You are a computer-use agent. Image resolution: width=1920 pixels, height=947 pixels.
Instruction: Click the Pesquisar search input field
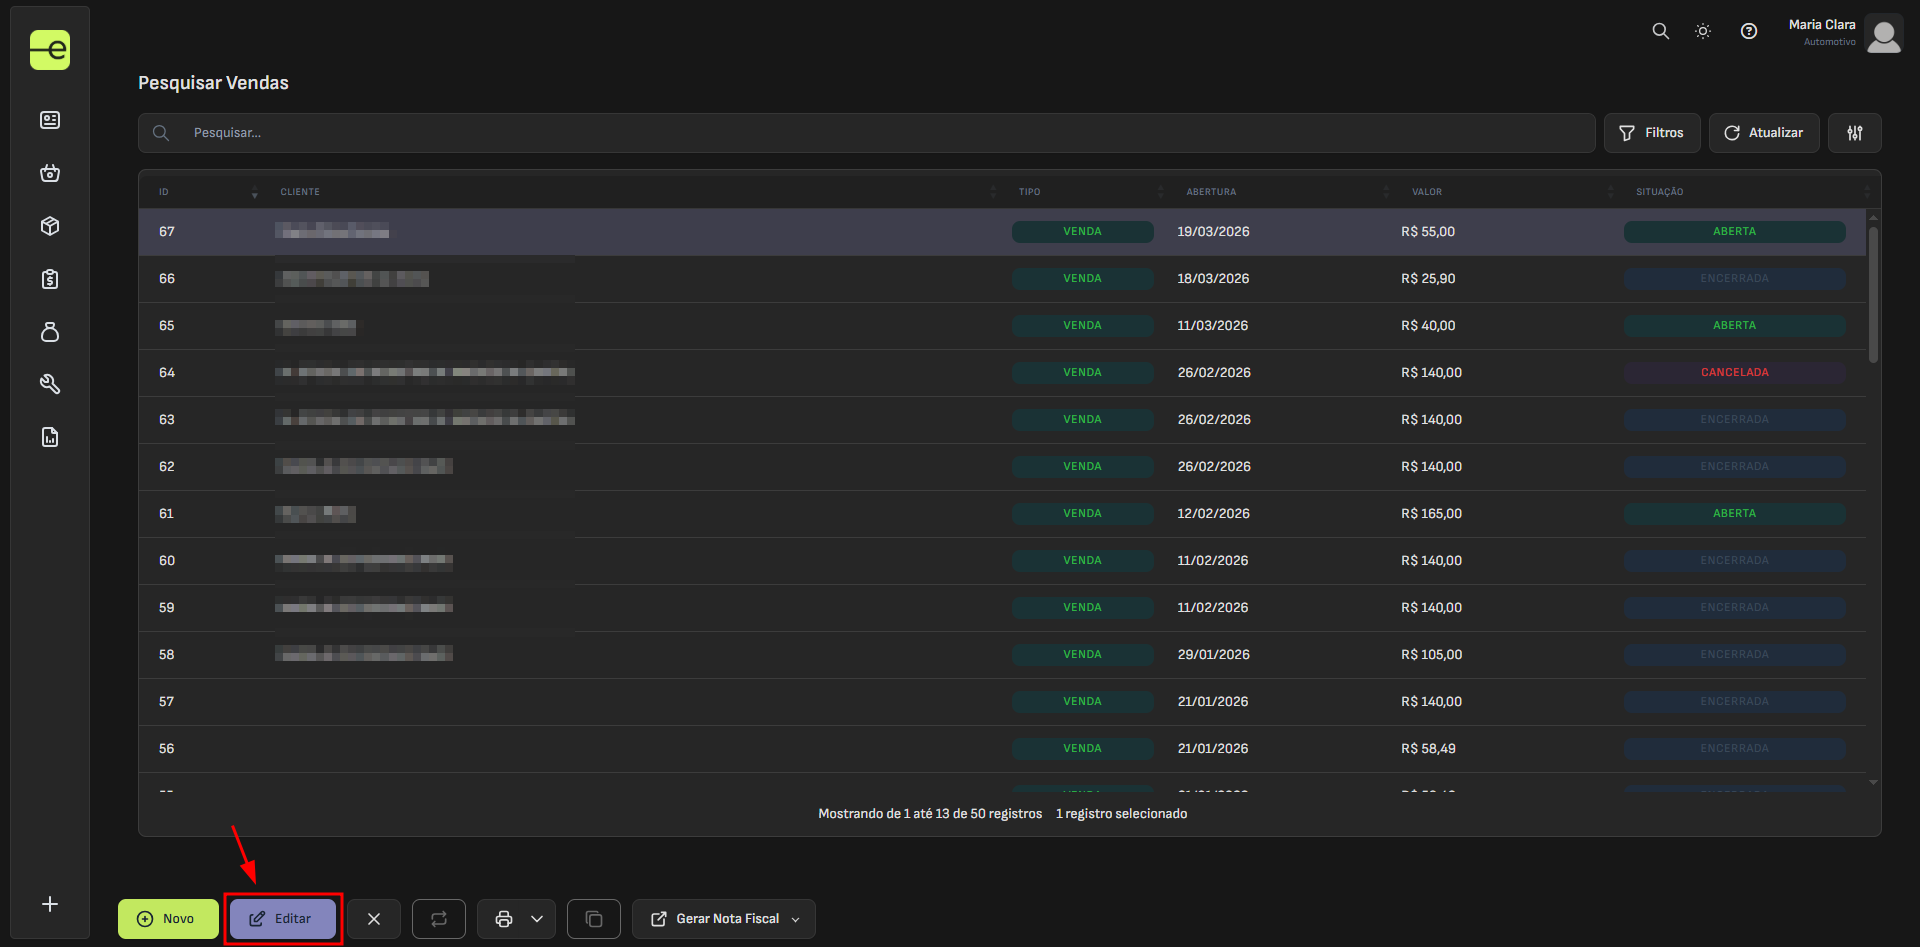pos(880,133)
